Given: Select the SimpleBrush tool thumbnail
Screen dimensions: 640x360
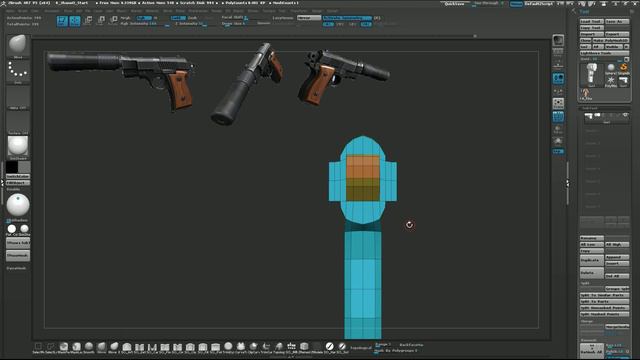Looking at the screenshot, I should (x=624, y=69).
